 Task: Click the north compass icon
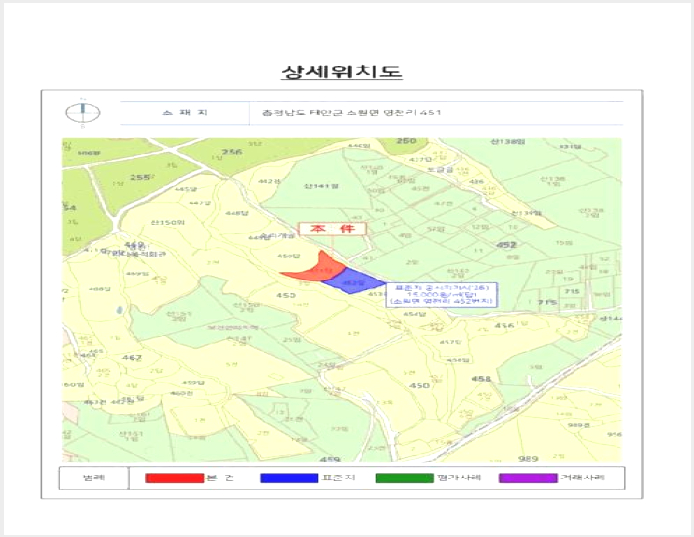(x=83, y=112)
